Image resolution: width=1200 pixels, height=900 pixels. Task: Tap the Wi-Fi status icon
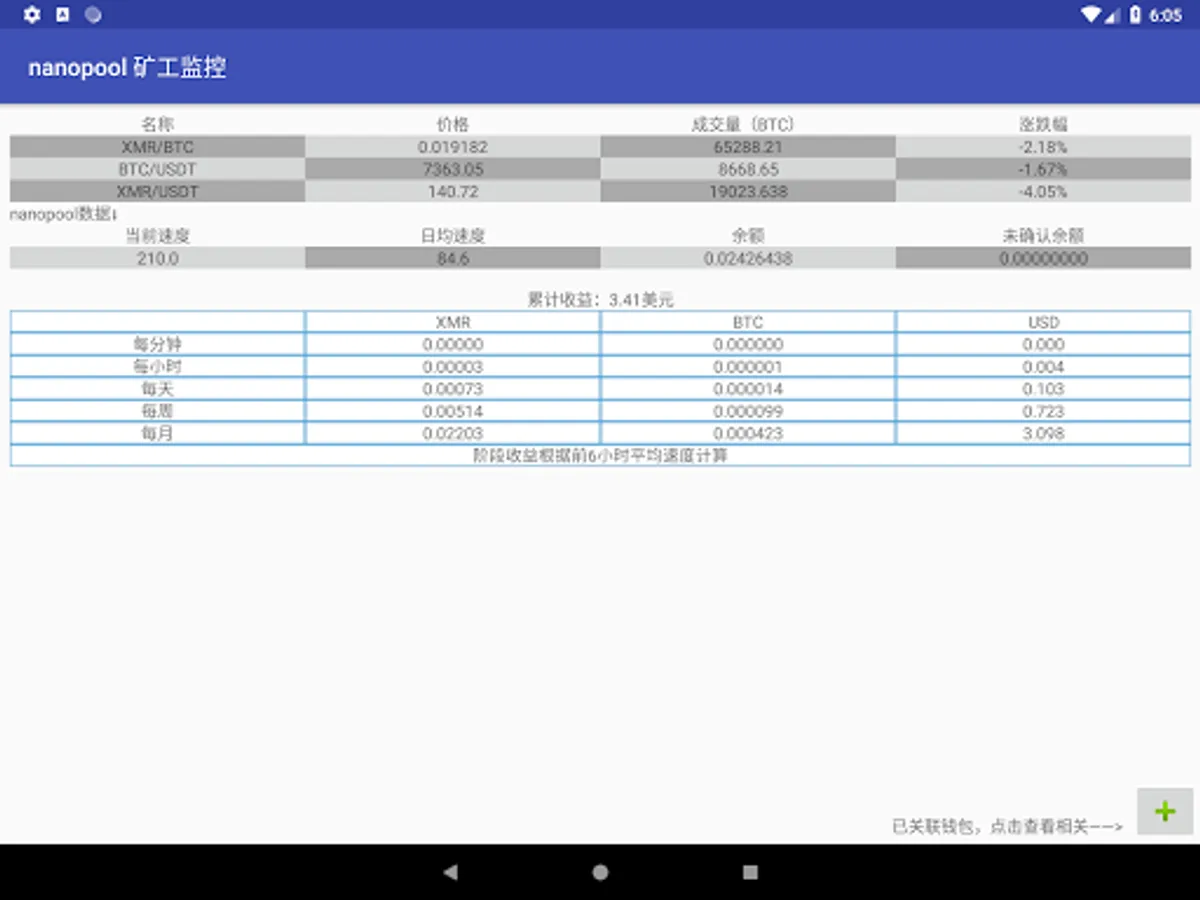point(1090,15)
